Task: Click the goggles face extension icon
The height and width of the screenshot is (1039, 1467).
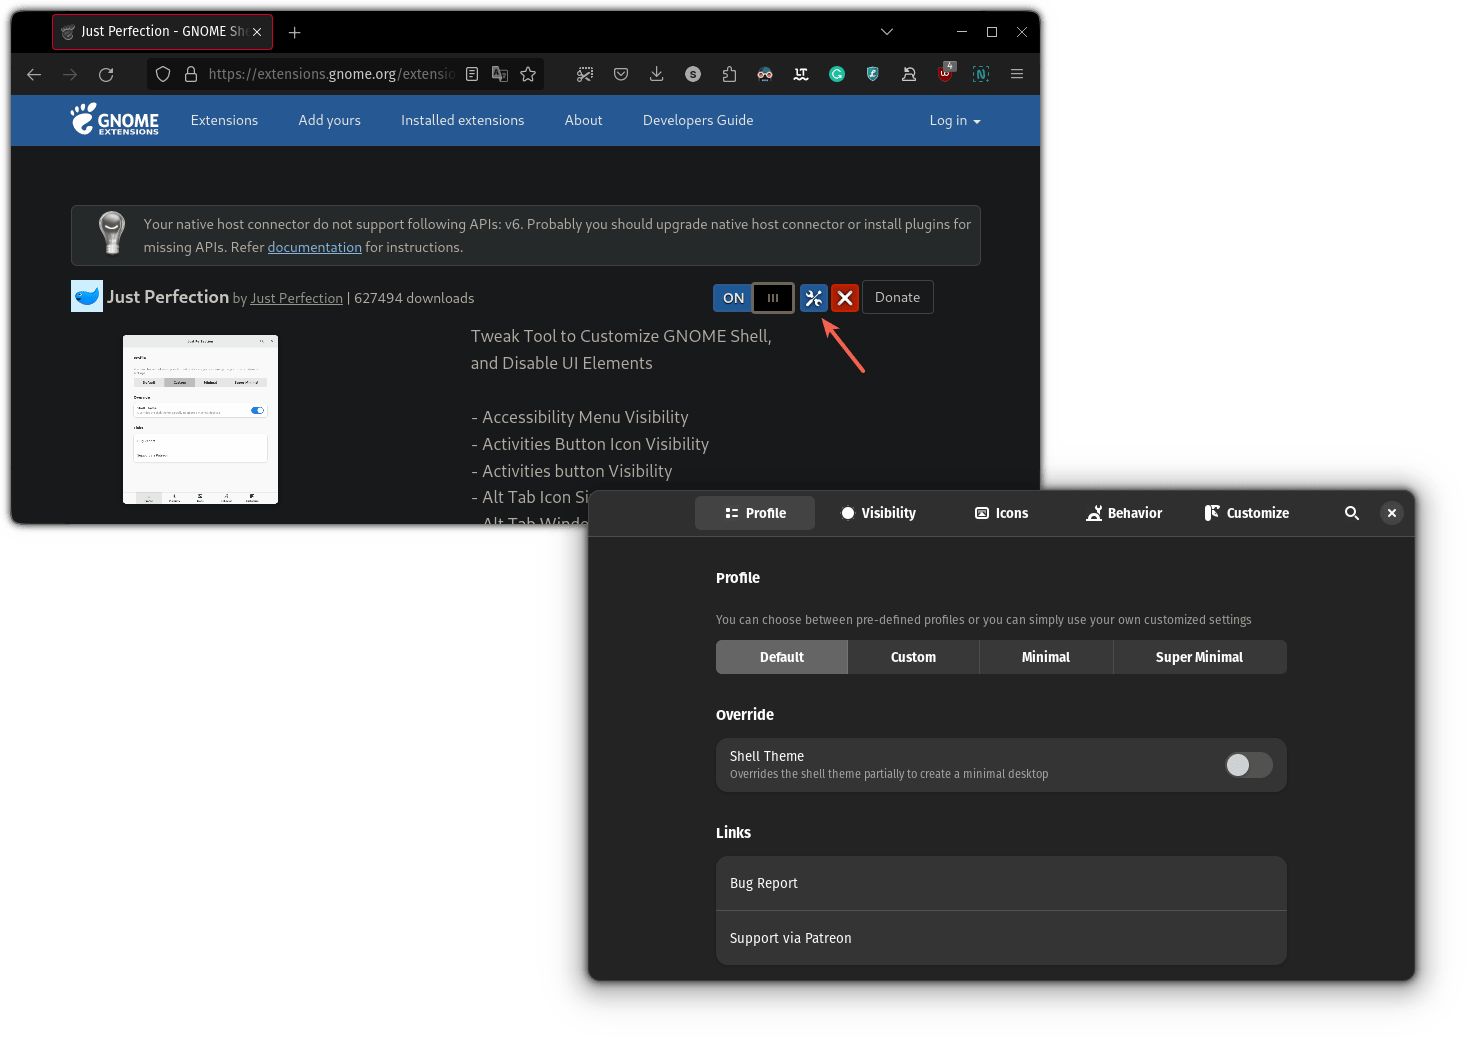Action: pyautogui.click(x=765, y=74)
